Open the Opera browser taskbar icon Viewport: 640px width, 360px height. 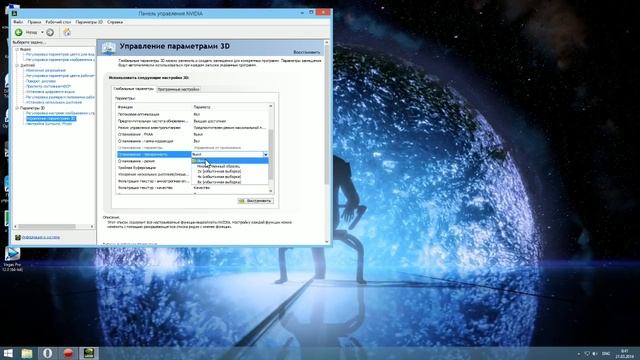(x=48, y=353)
